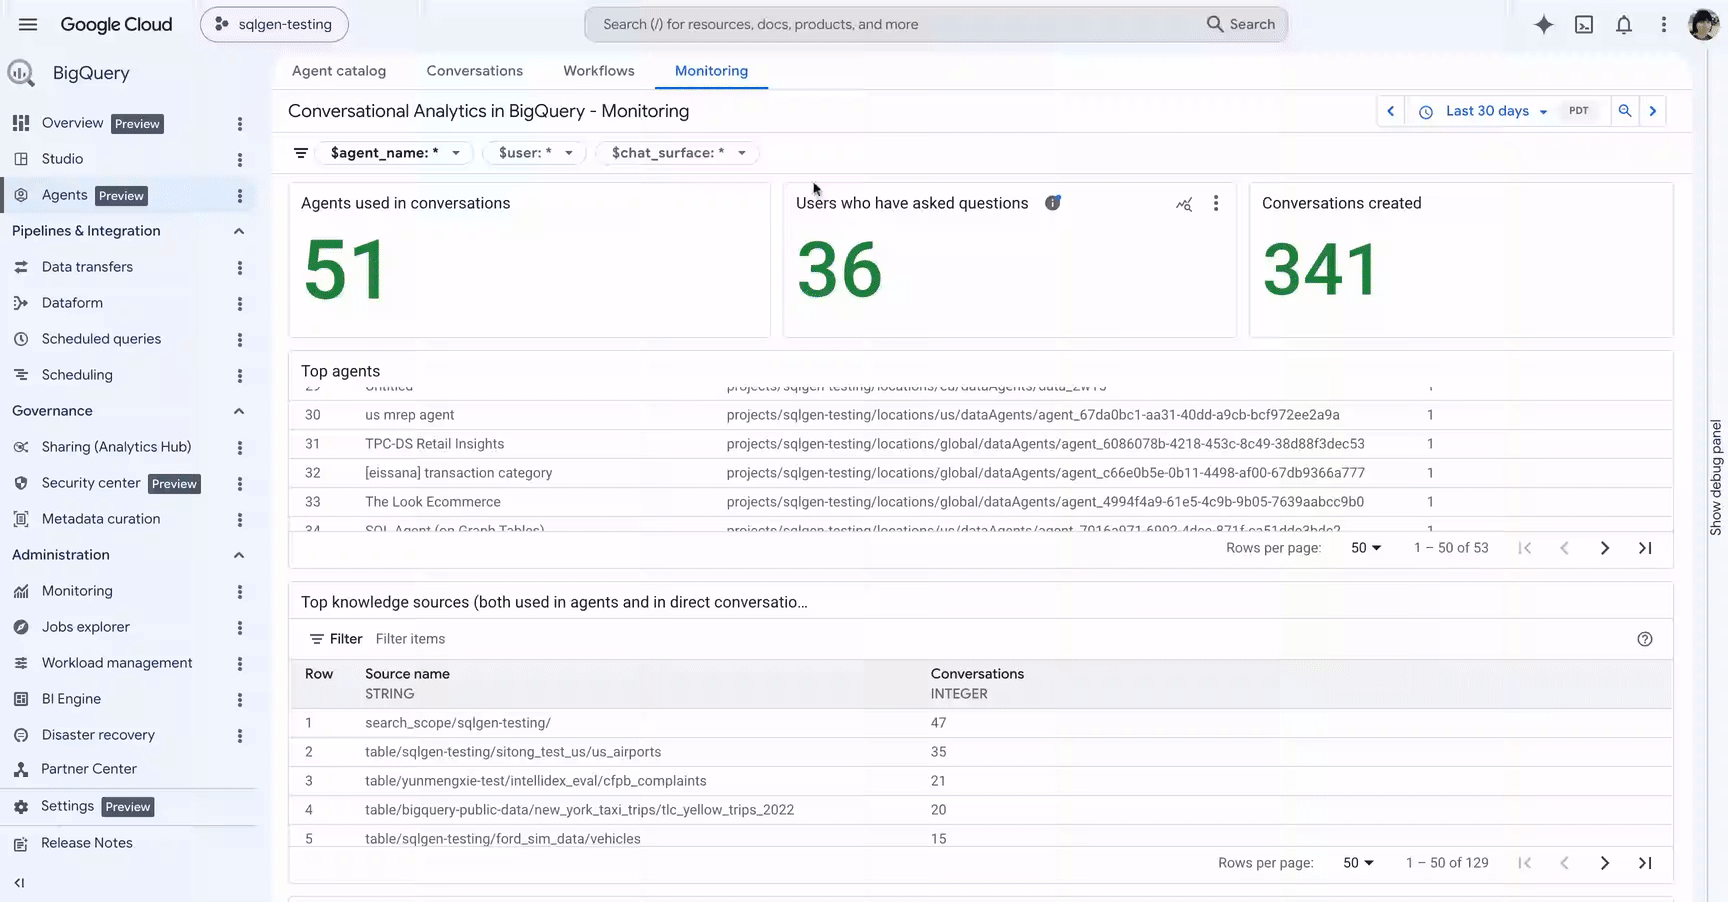Viewport: 1728px width, 902px height.
Task: Collapse the left navigation sidebar
Action: pyautogui.click(x=19, y=883)
